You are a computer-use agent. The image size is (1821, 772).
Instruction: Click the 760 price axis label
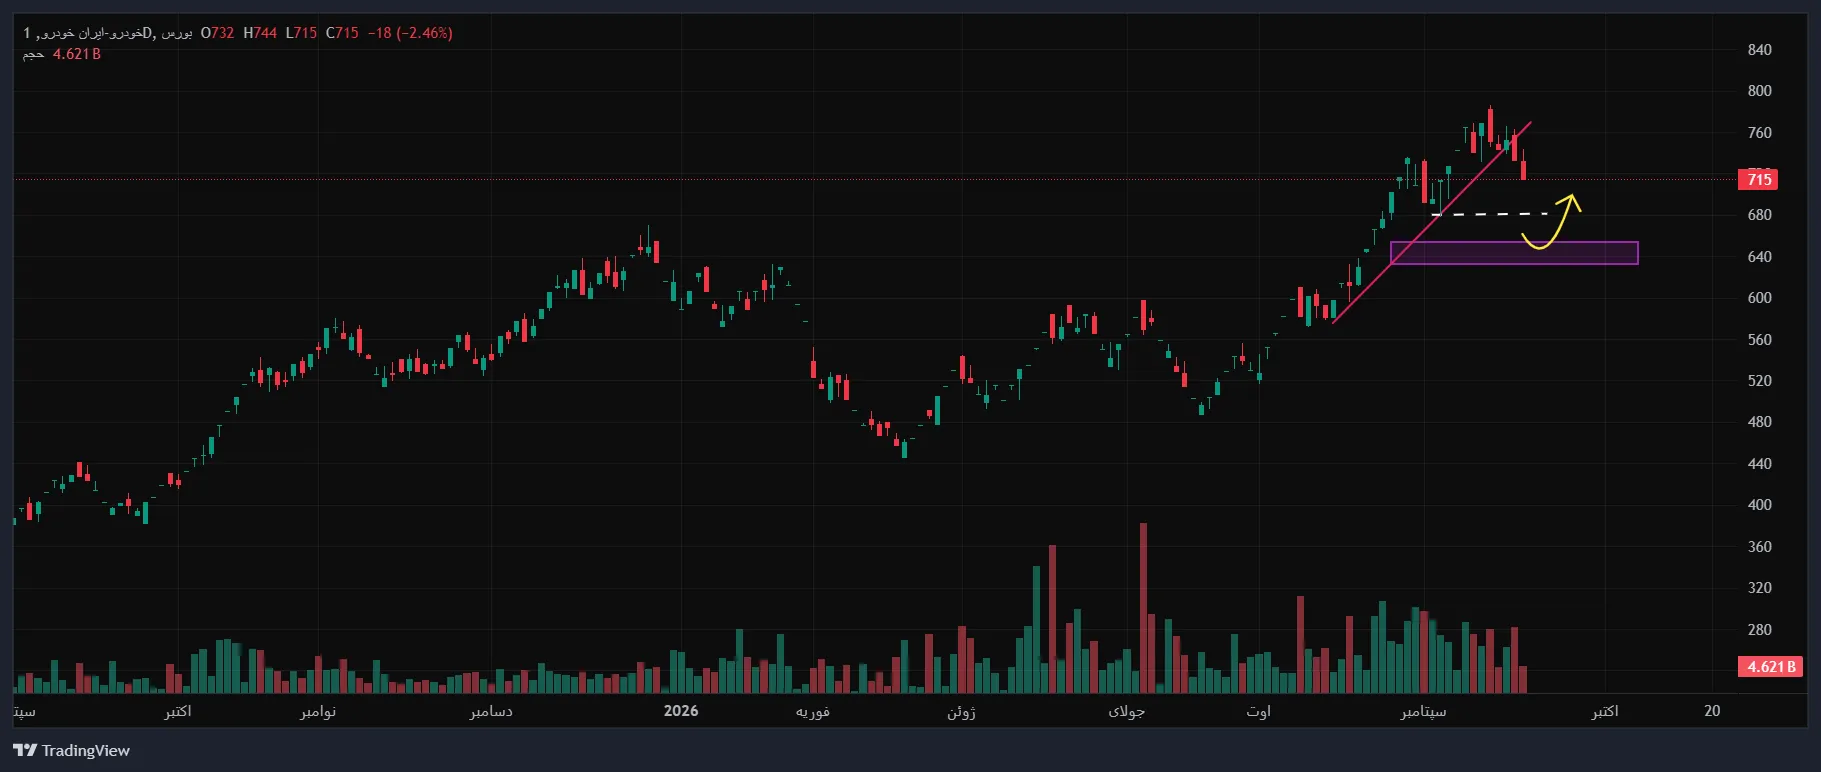click(x=1759, y=133)
